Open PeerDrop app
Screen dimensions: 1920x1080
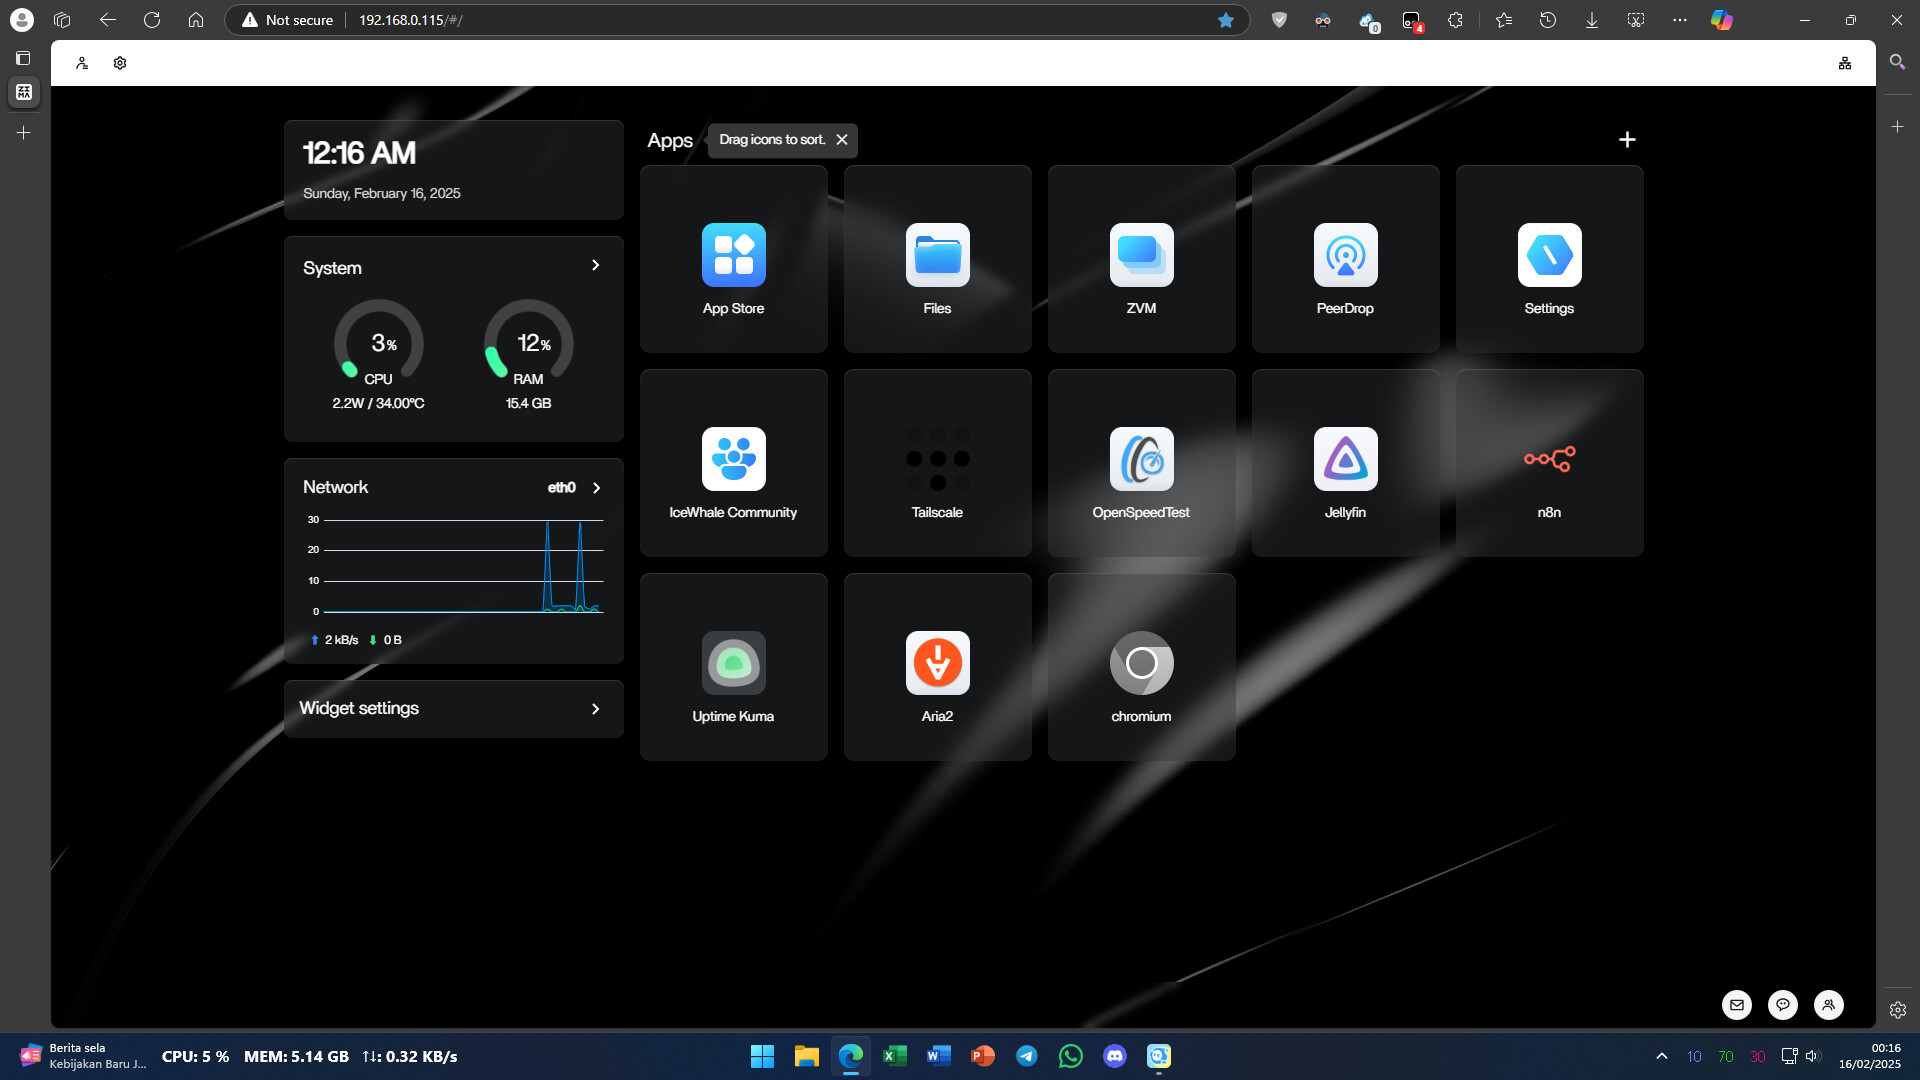(1345, 259)
